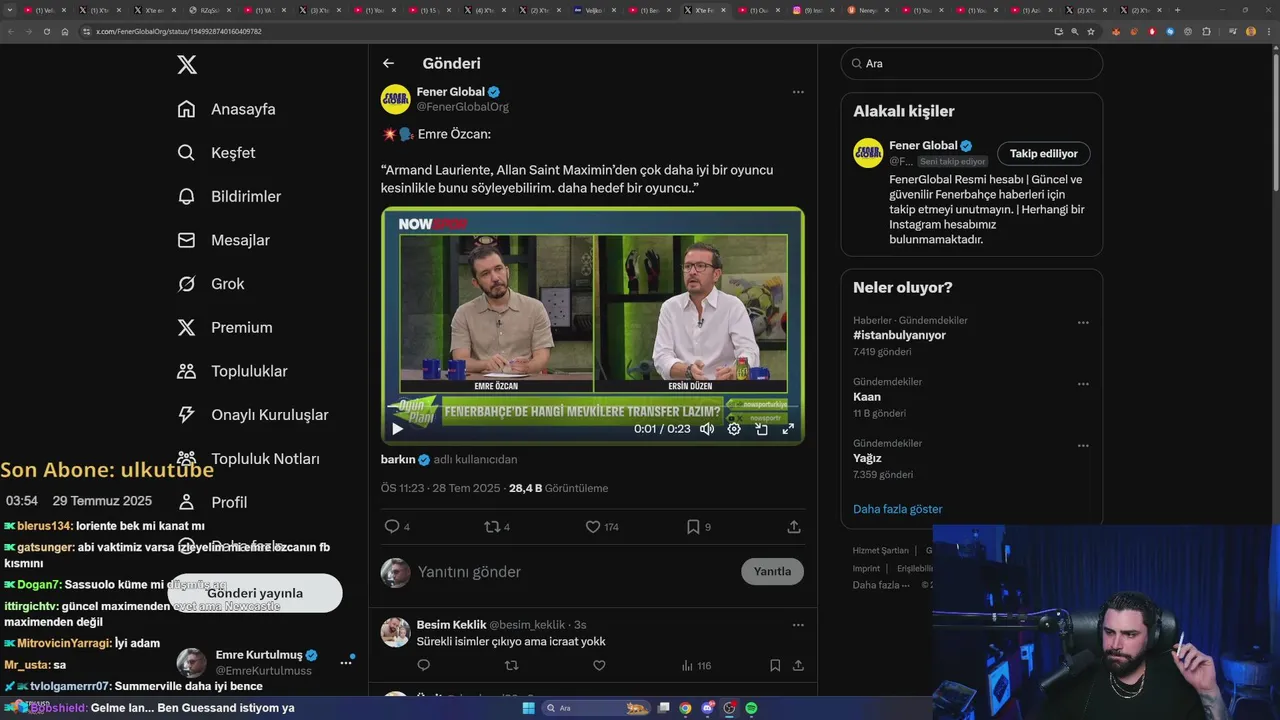The width and height of the screenshot is (1280, 720).
Task: Enter video fullscreen
Action: 788,429
